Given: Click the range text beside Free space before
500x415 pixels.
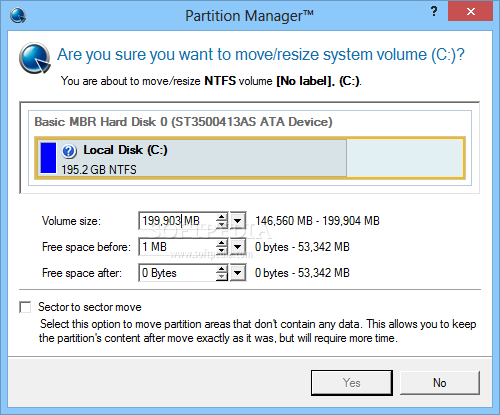Looking at the screenshot, I should (x=302, y=247).
